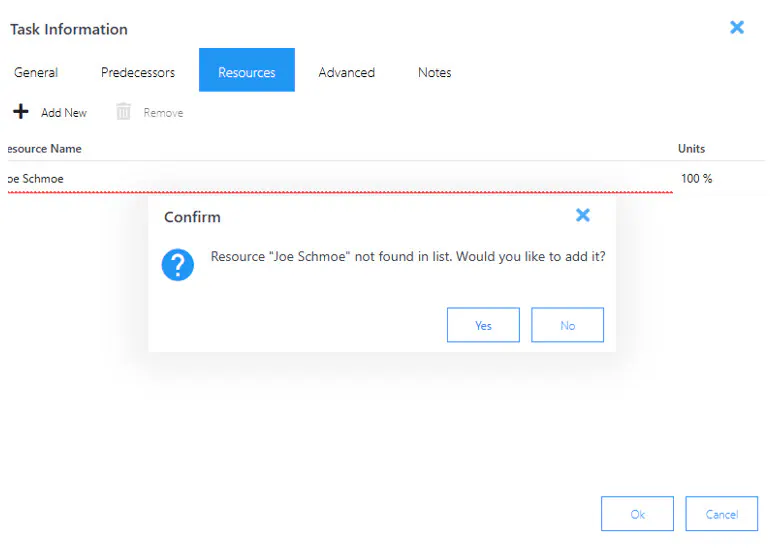The width and height of the screenshot is (781, 548).
Task: Click the Resource Name column header
Action: point(44,148)
